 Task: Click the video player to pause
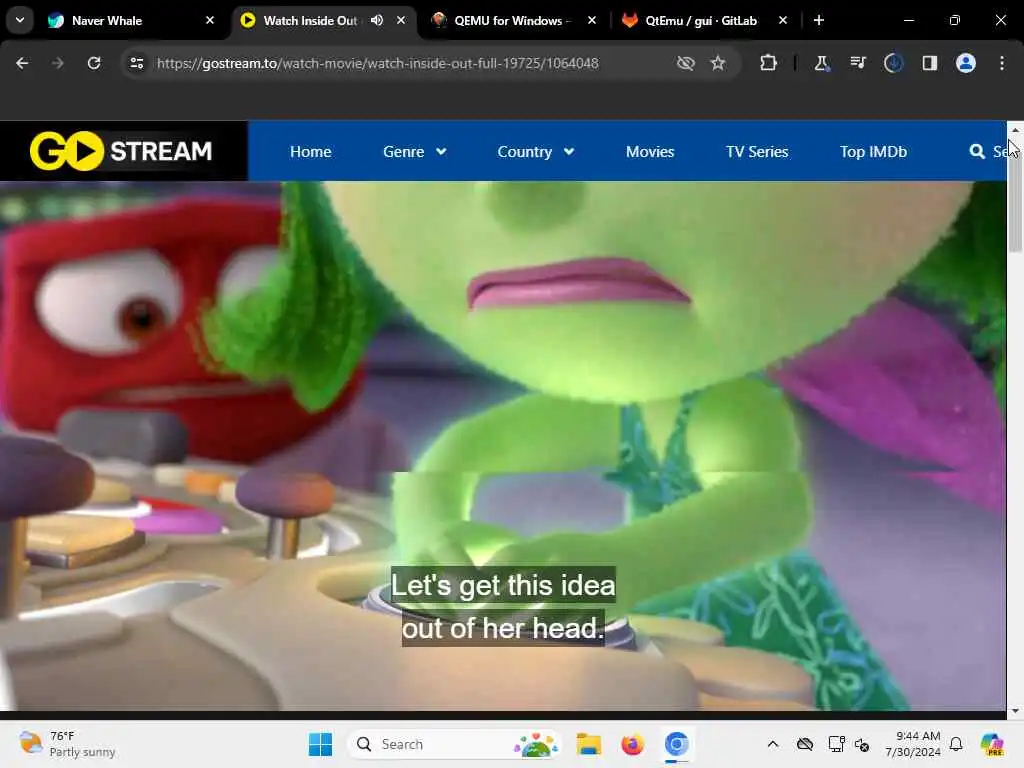click(503, 445)
